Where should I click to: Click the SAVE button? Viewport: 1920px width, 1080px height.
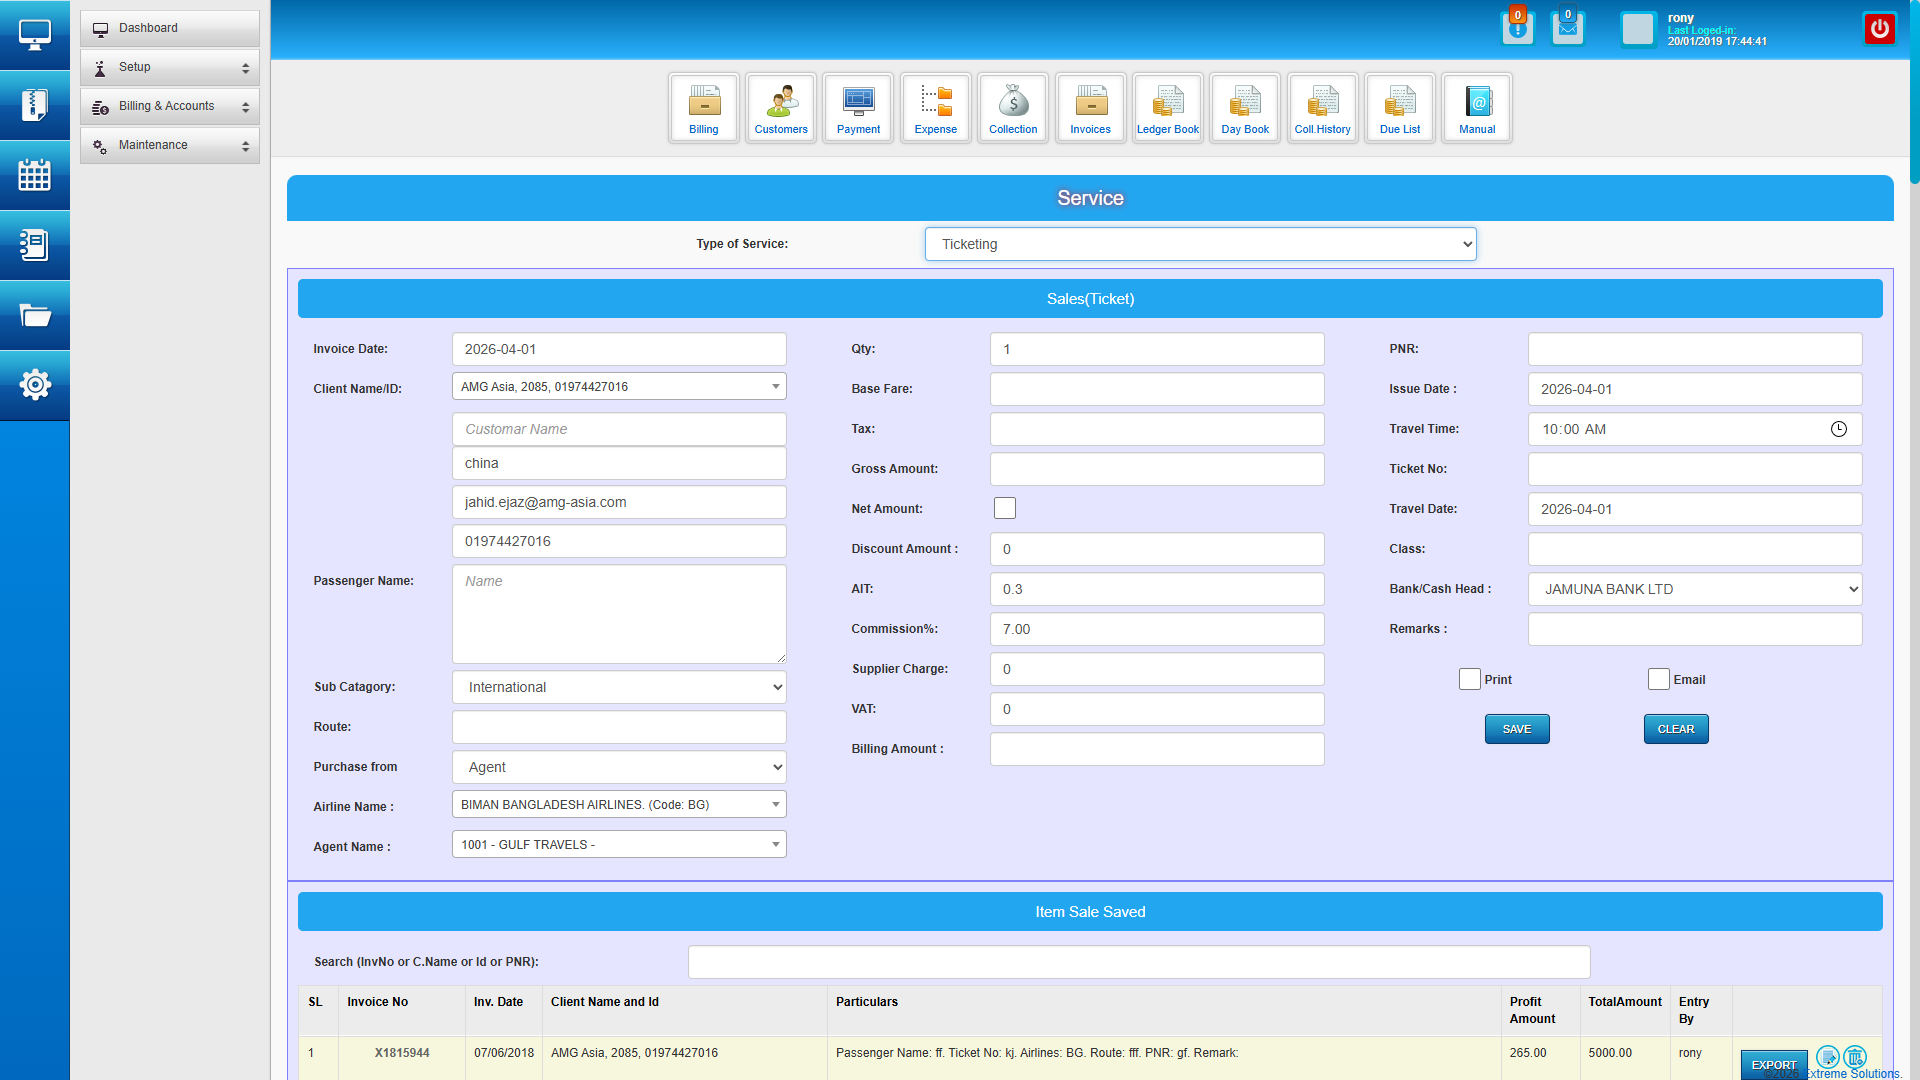(1516, 729)
